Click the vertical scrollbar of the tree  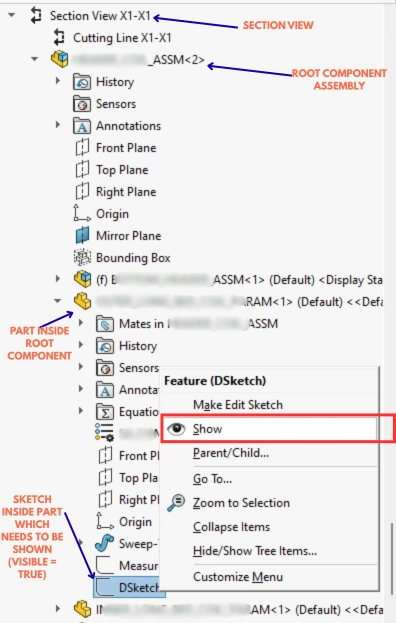click(392, 558)
